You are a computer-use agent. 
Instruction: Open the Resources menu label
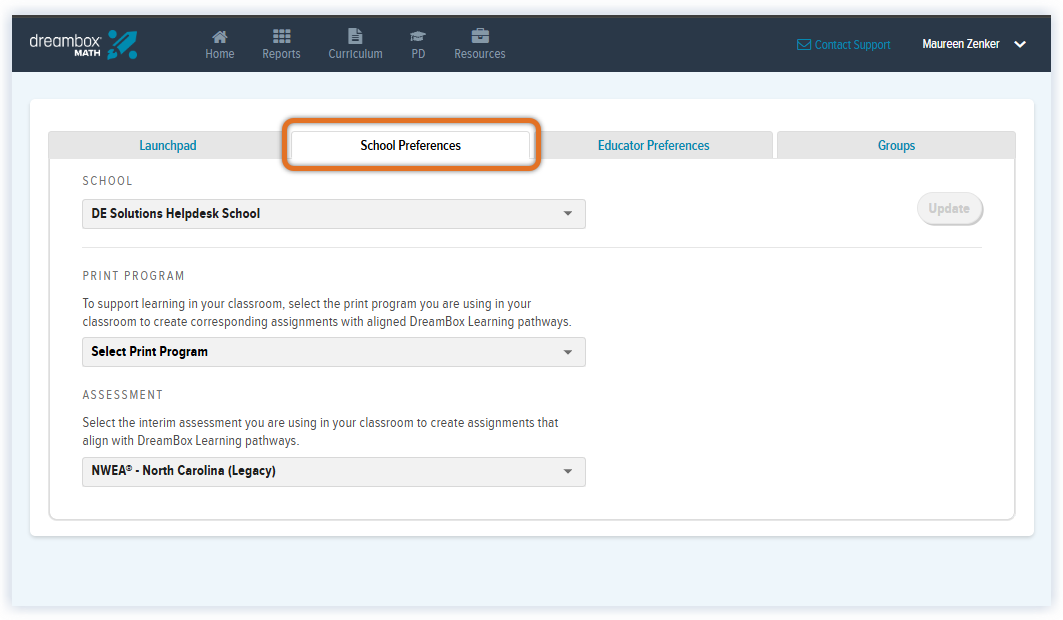480,54
